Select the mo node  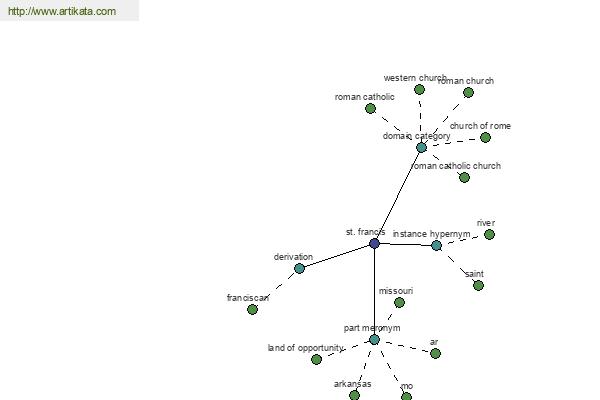pos(406,397)
